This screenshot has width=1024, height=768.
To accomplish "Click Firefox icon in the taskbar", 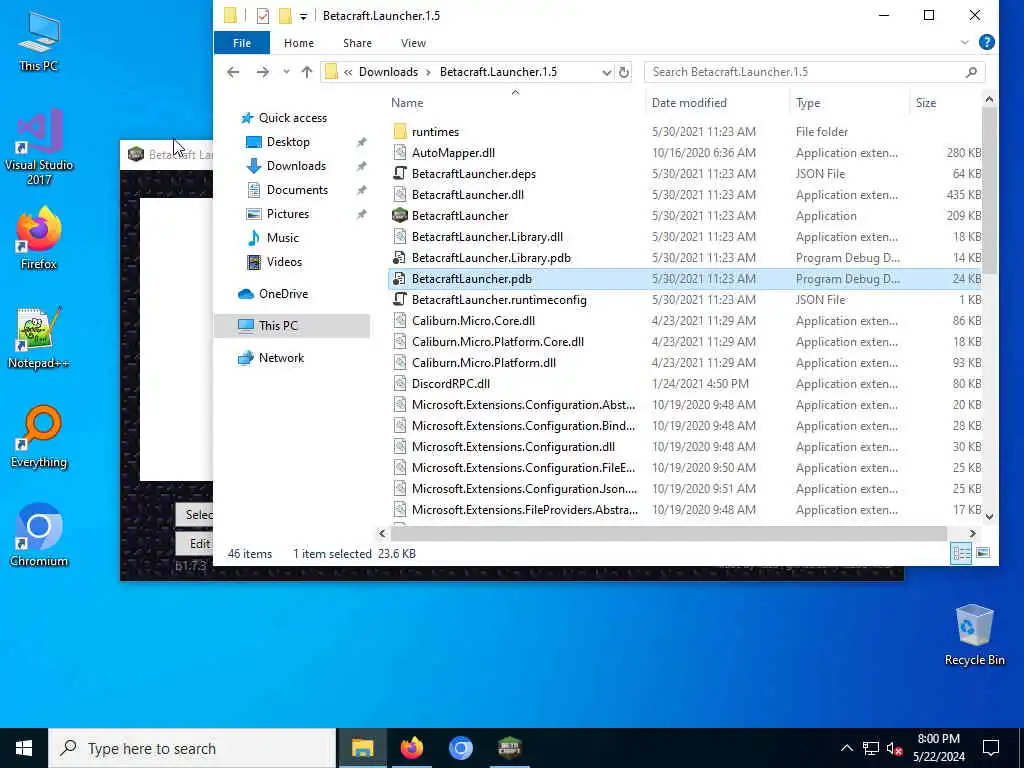I will pos(411,748).
